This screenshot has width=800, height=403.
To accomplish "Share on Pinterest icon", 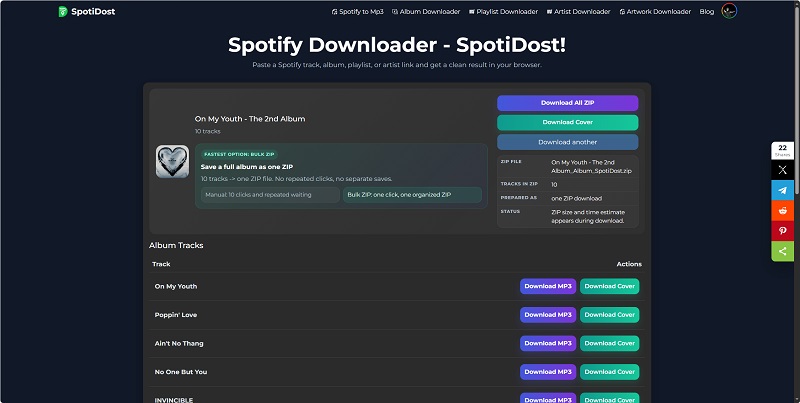I will point(783,231).
